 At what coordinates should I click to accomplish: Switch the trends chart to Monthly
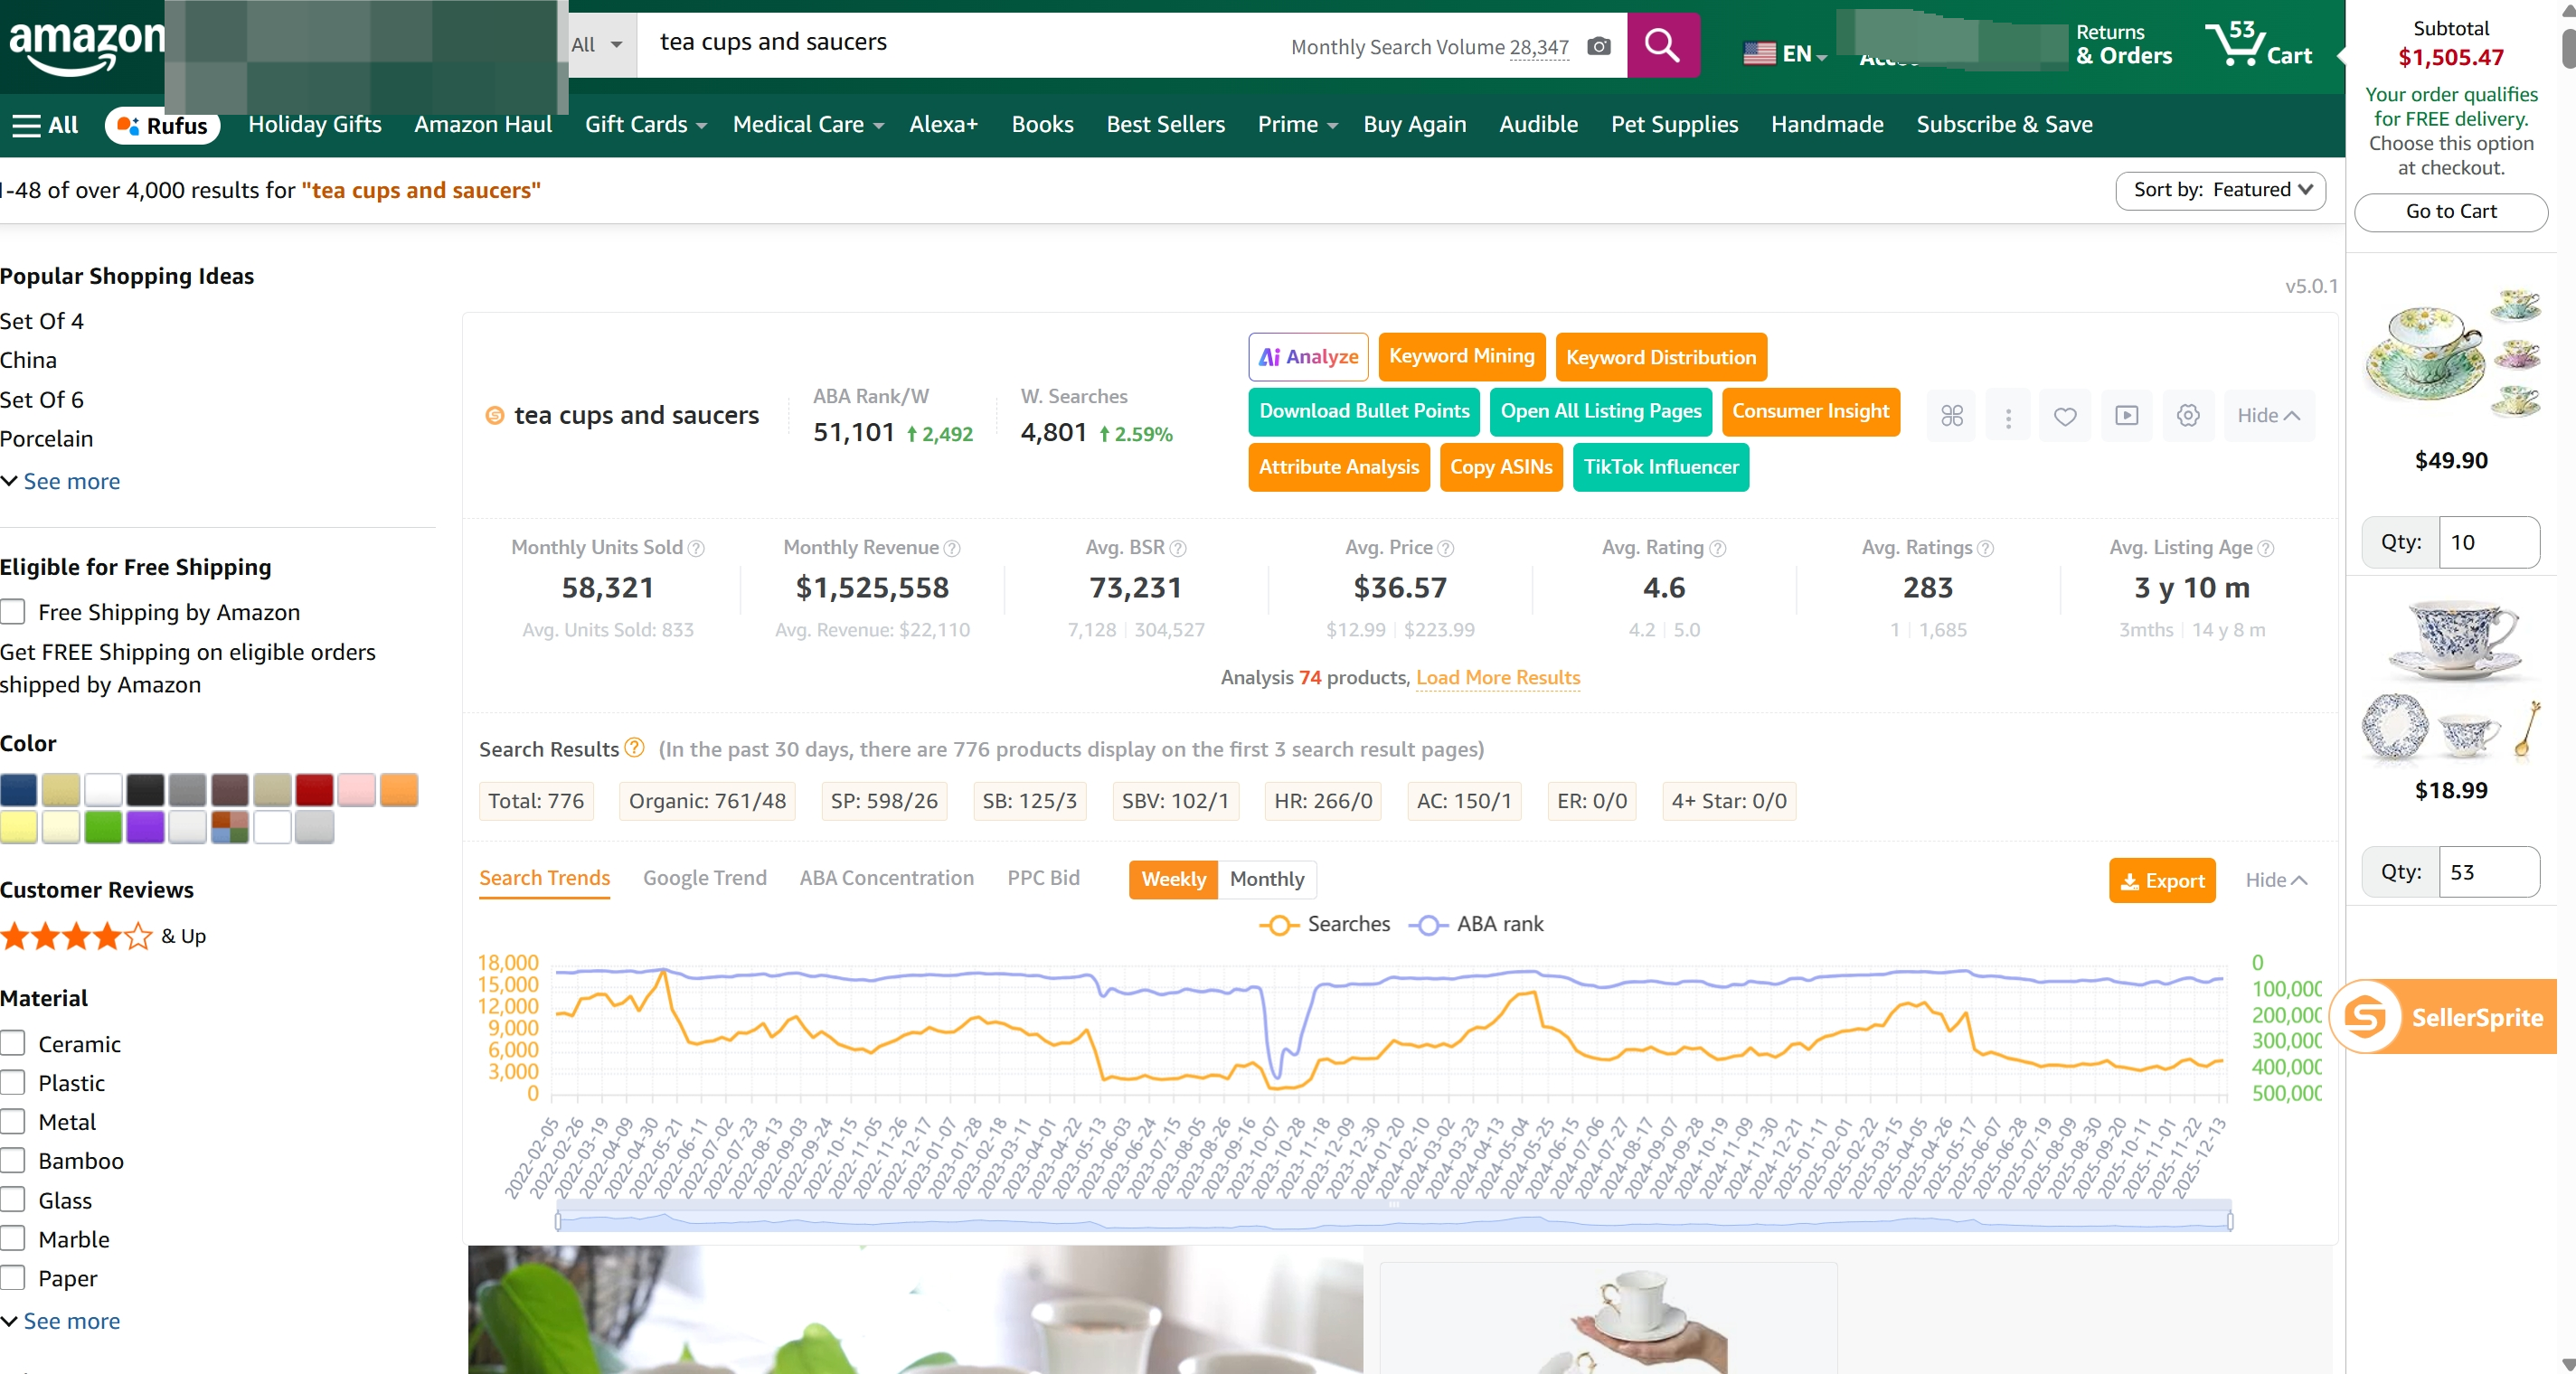click(x=1267, y=880)
